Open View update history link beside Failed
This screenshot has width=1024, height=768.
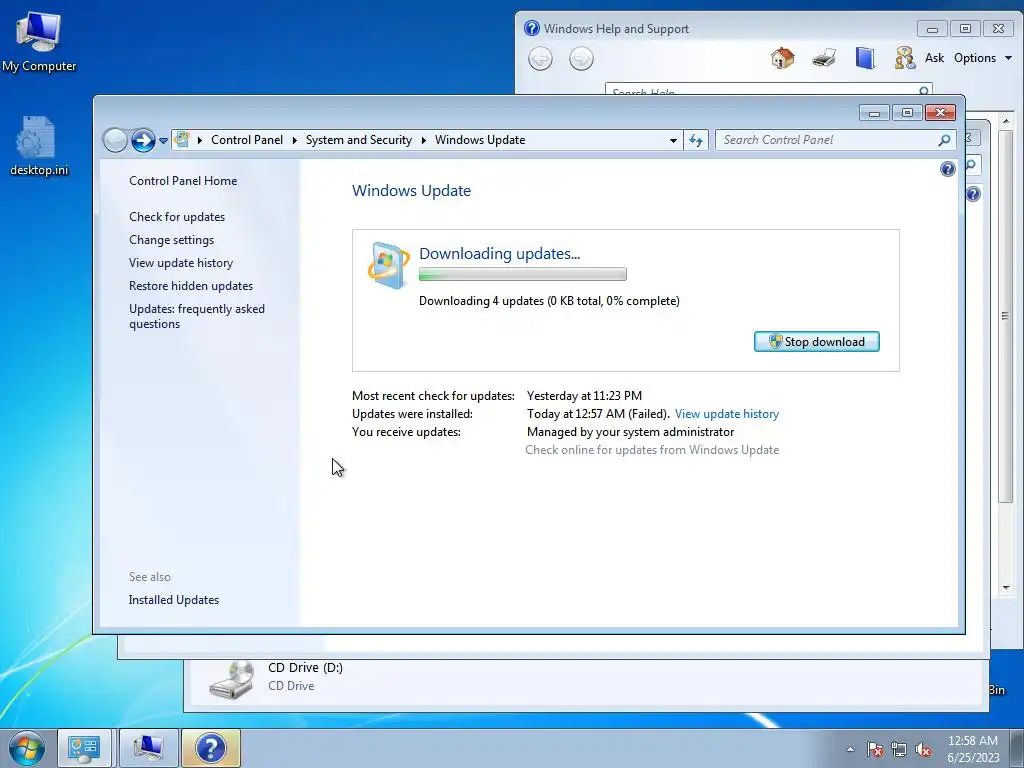[x=727, y=414]
